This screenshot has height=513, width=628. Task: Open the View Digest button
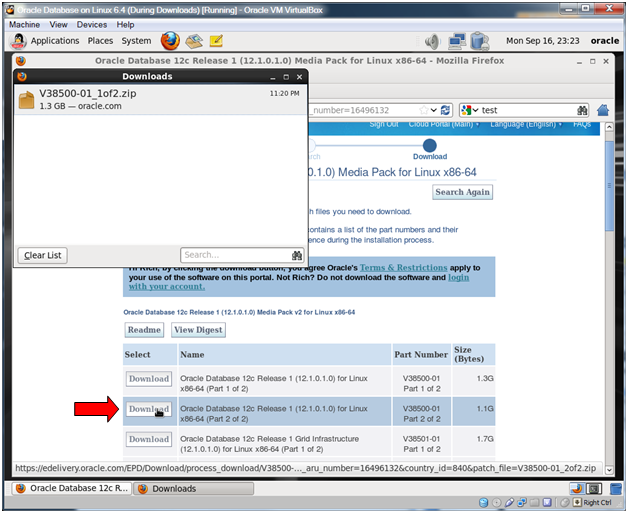pyautogui.click(x=198, y=330)
